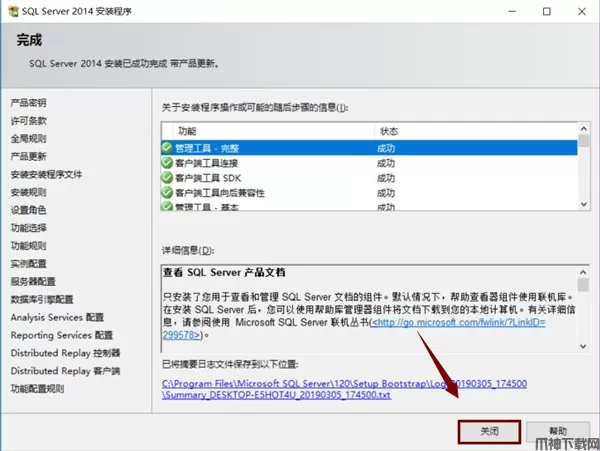Click the SQL Server setup title bar icon
Screen dimensions: 600x451
point(13,11)
